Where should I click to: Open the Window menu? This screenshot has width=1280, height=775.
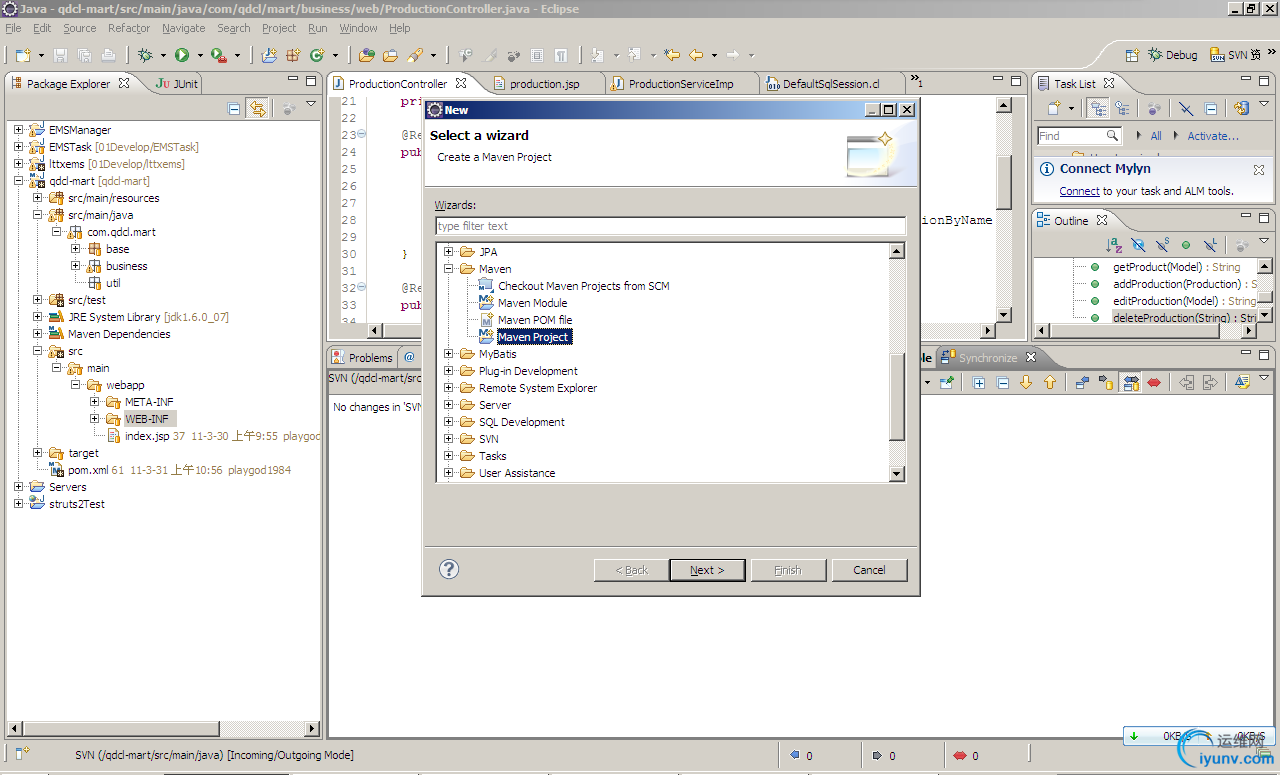coord(358,28)
